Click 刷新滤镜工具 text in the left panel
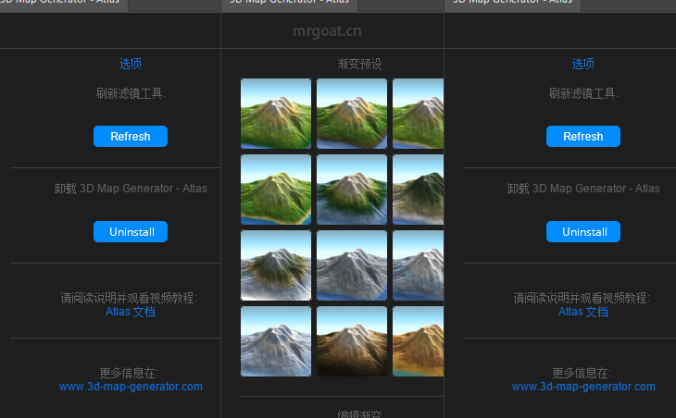Image resolution: width=676 pixels, height=418 pixels. click(x=130, y=93)
